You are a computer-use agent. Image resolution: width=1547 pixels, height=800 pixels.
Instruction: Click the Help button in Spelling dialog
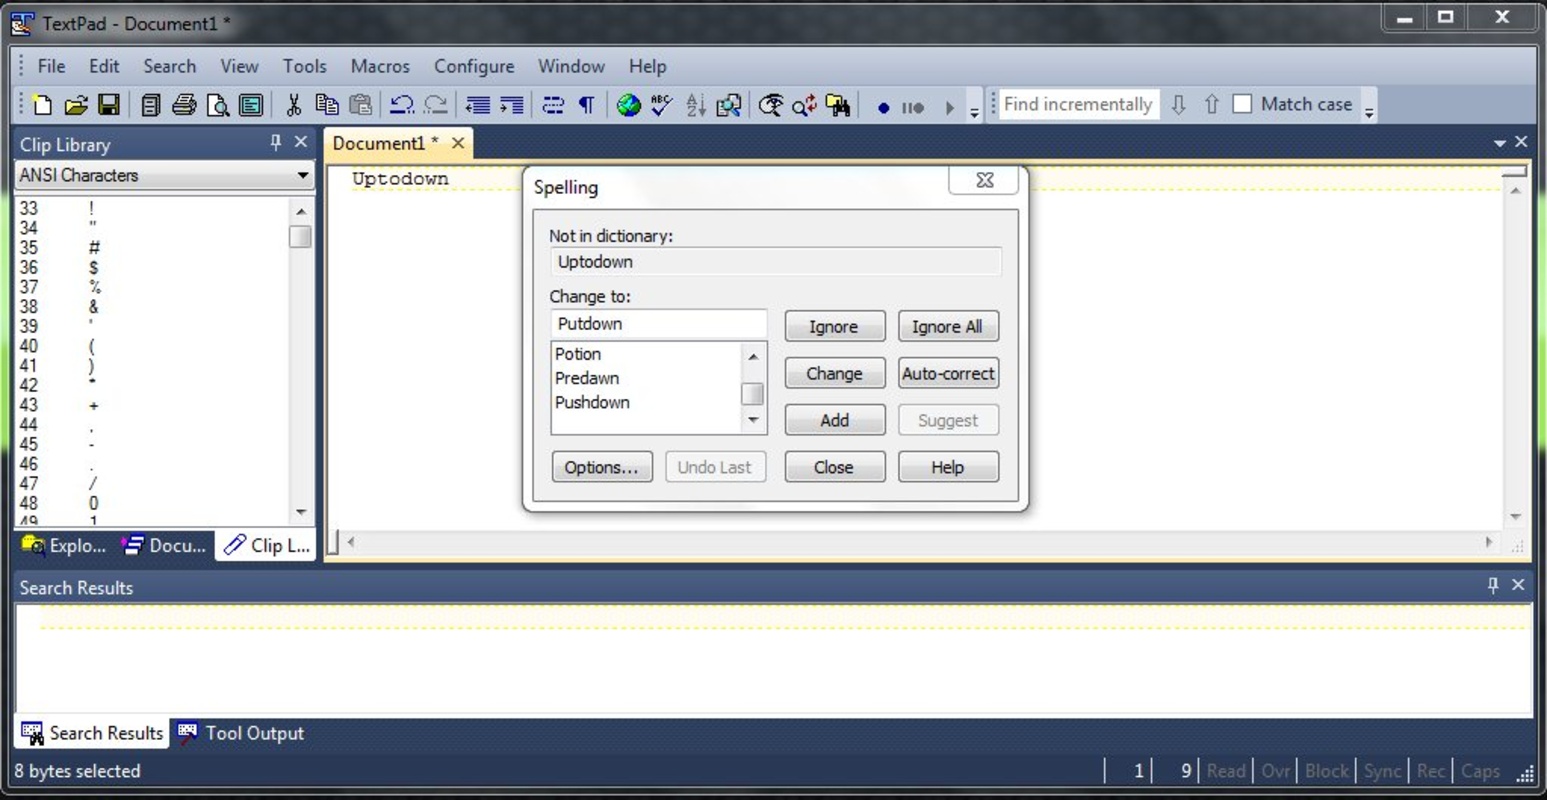tap(947, 467)
